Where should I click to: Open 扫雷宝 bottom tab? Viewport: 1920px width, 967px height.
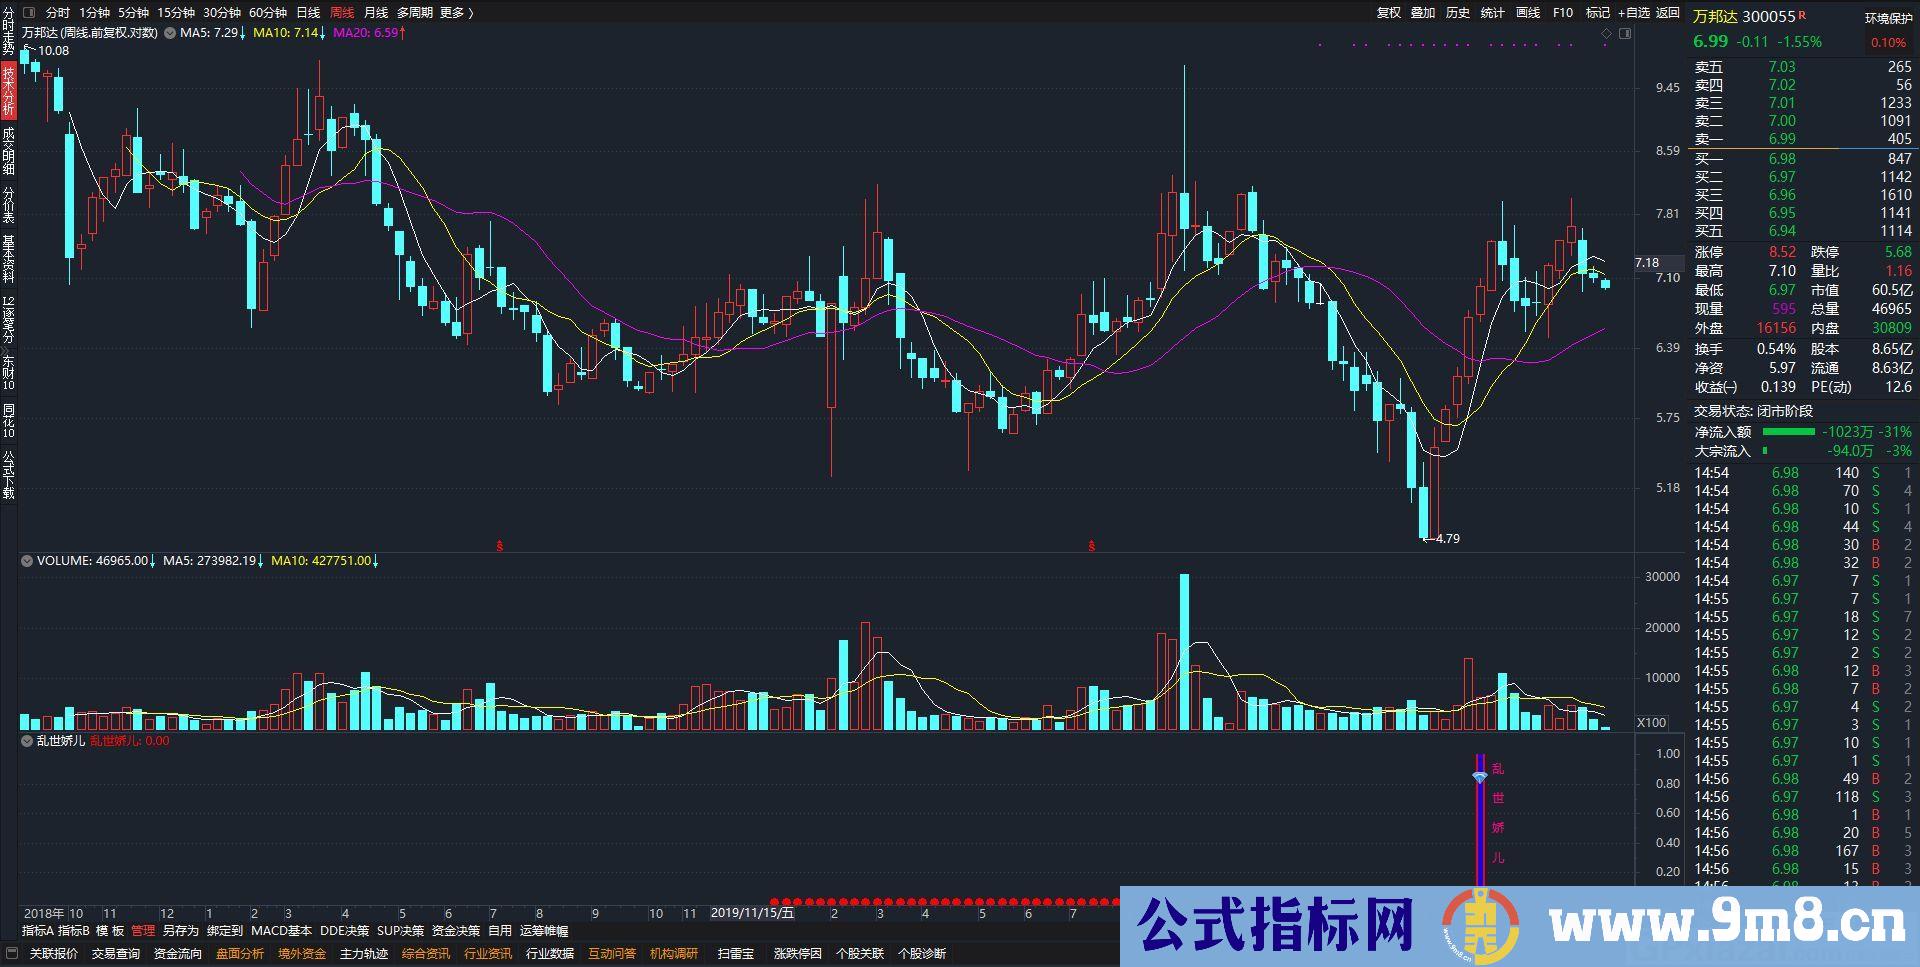(x=736, y=954)
